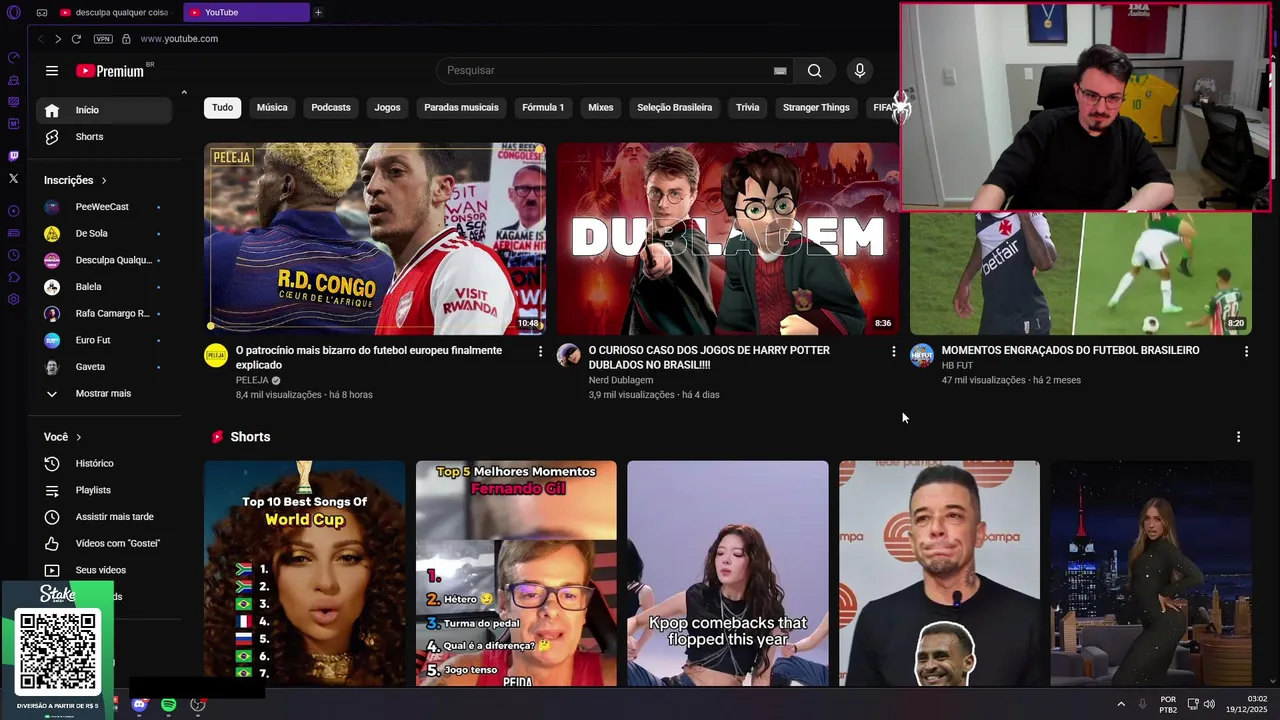Click the YouTube Premium logo

pos(110,71)
